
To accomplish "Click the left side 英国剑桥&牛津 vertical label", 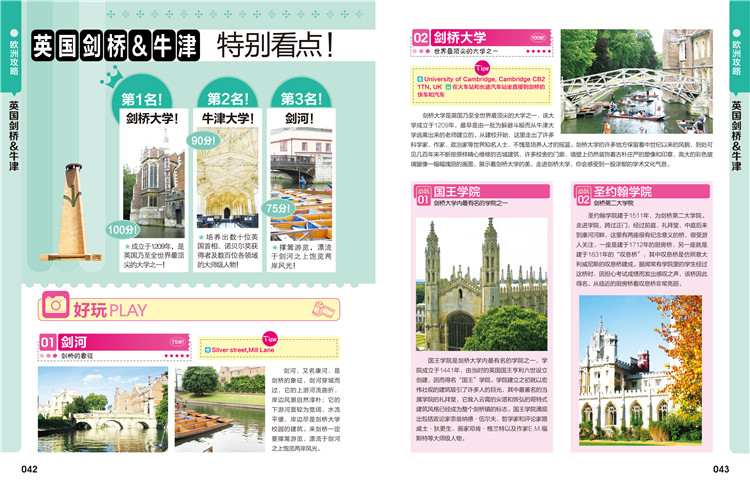I will pyautogui.click(x=14, y=136).
